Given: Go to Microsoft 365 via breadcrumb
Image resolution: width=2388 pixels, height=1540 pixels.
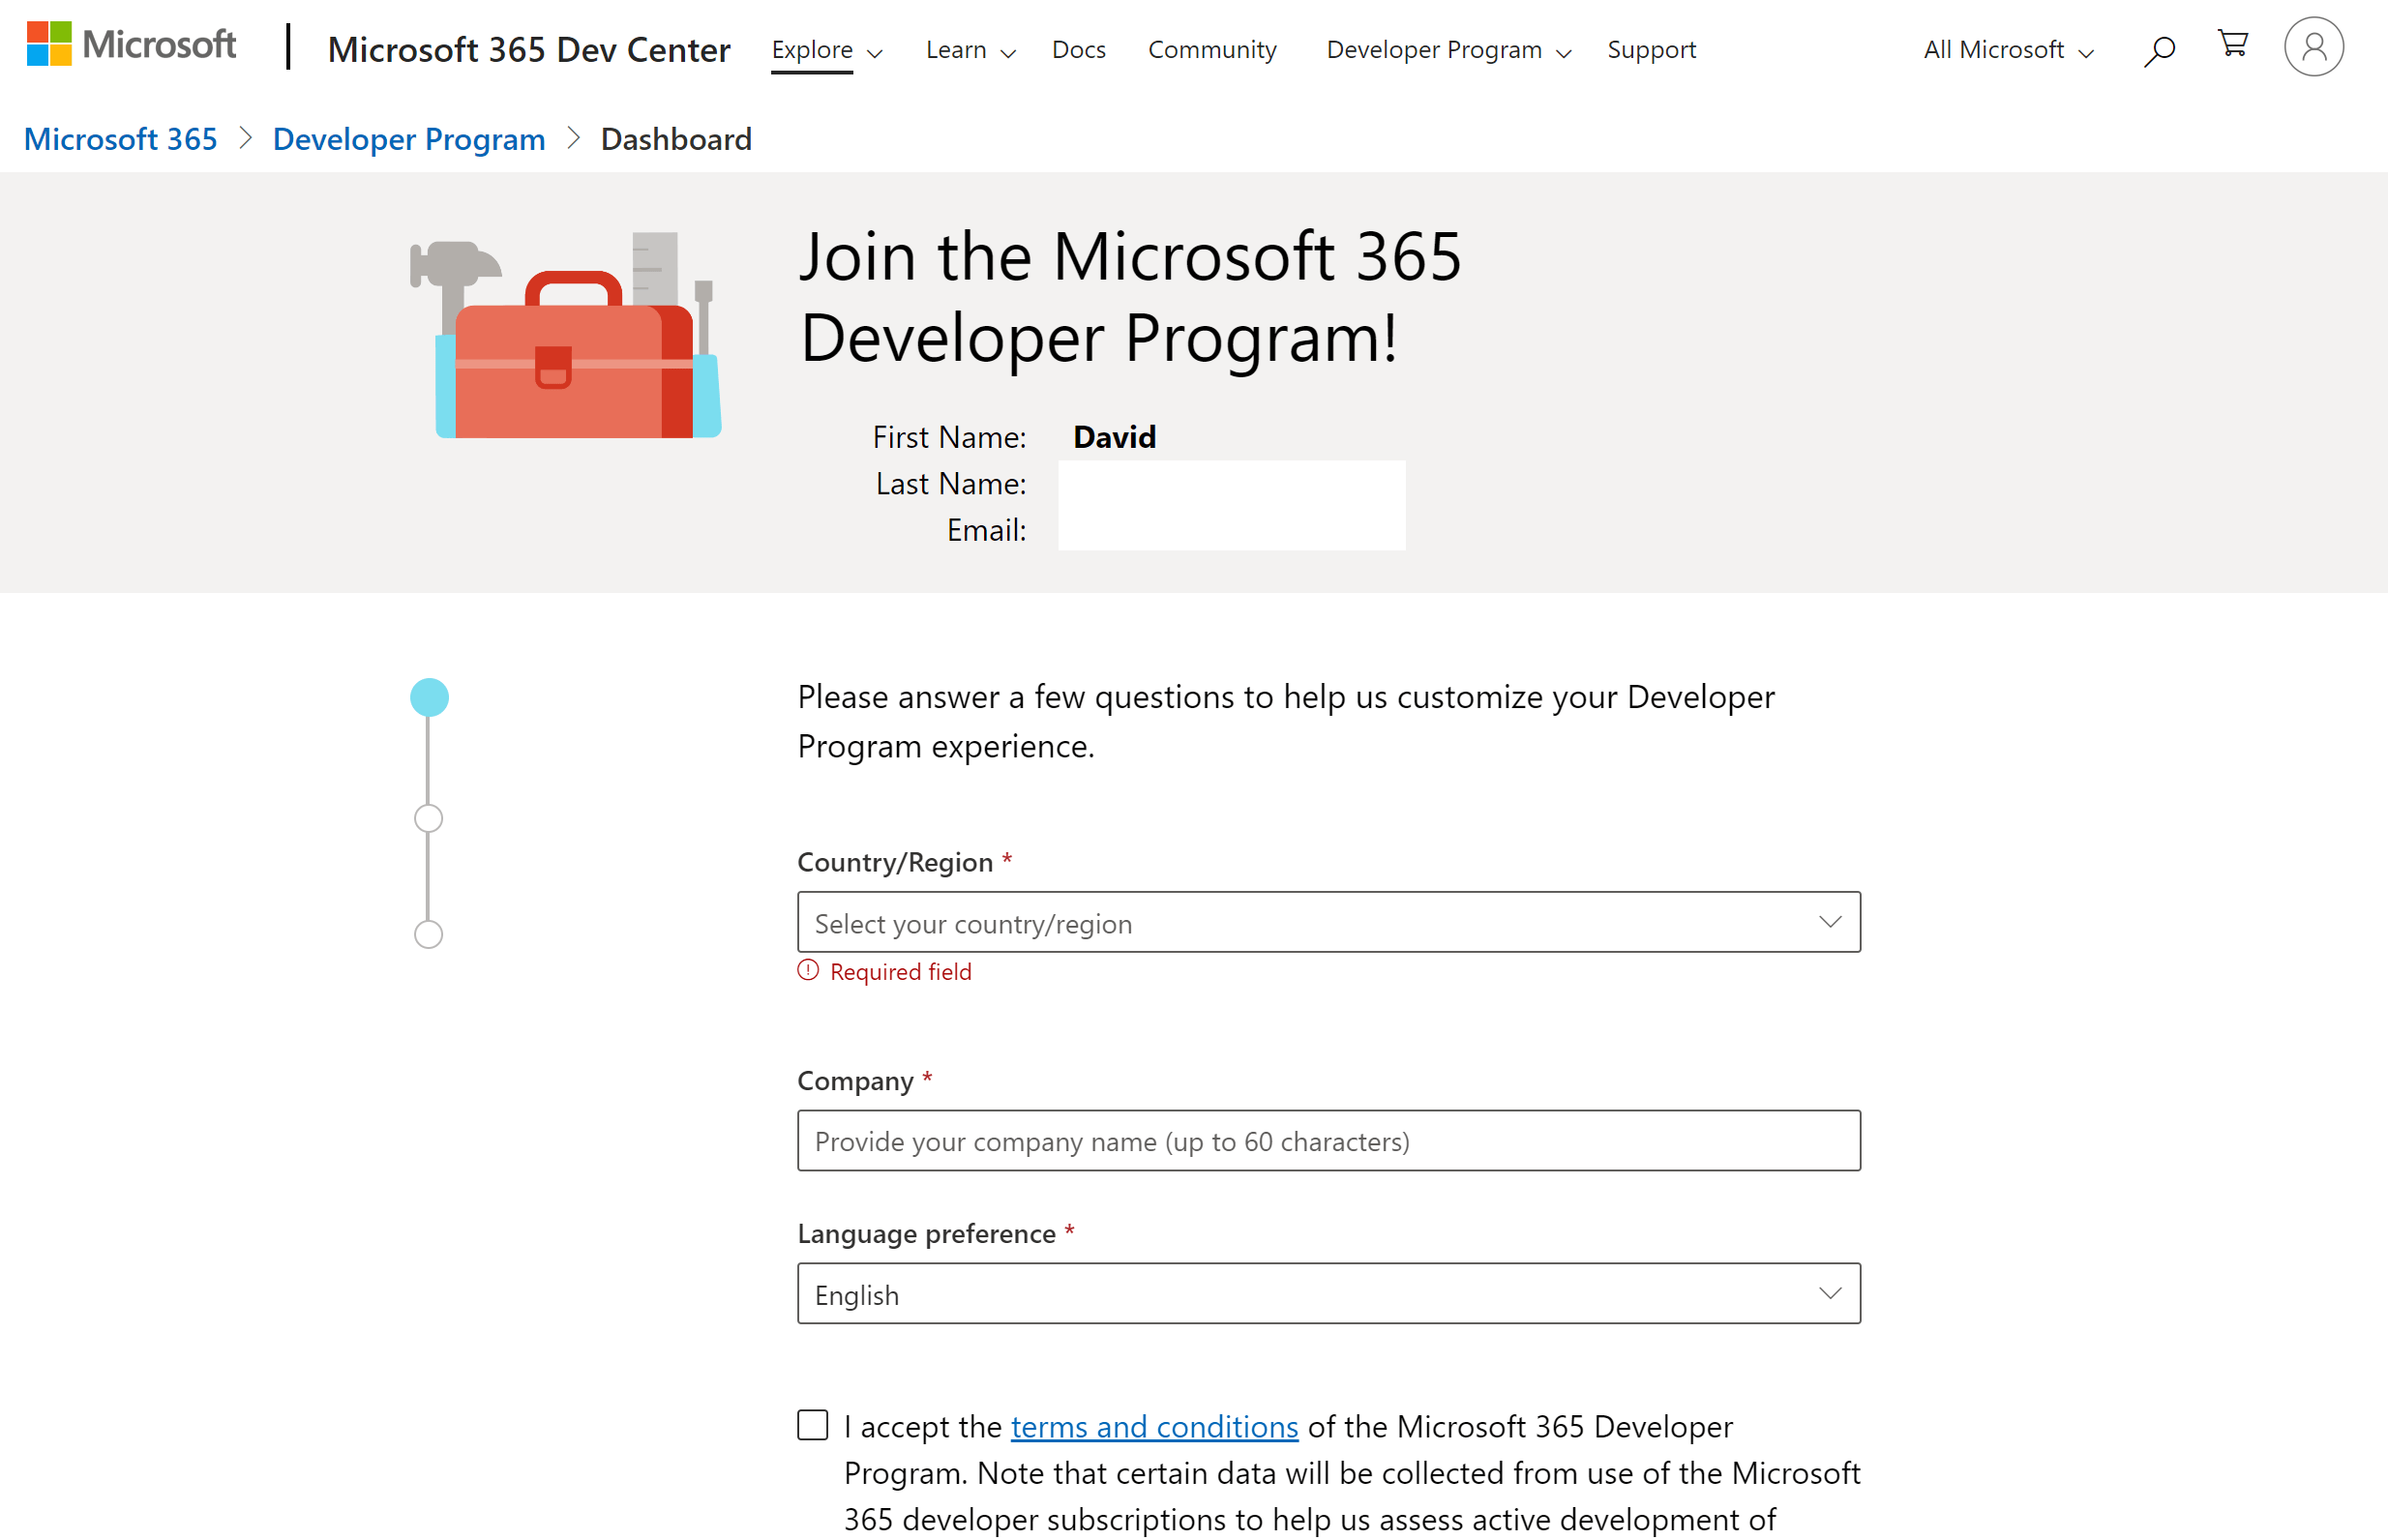Looking at the screenshot, I should coord(120,139).
